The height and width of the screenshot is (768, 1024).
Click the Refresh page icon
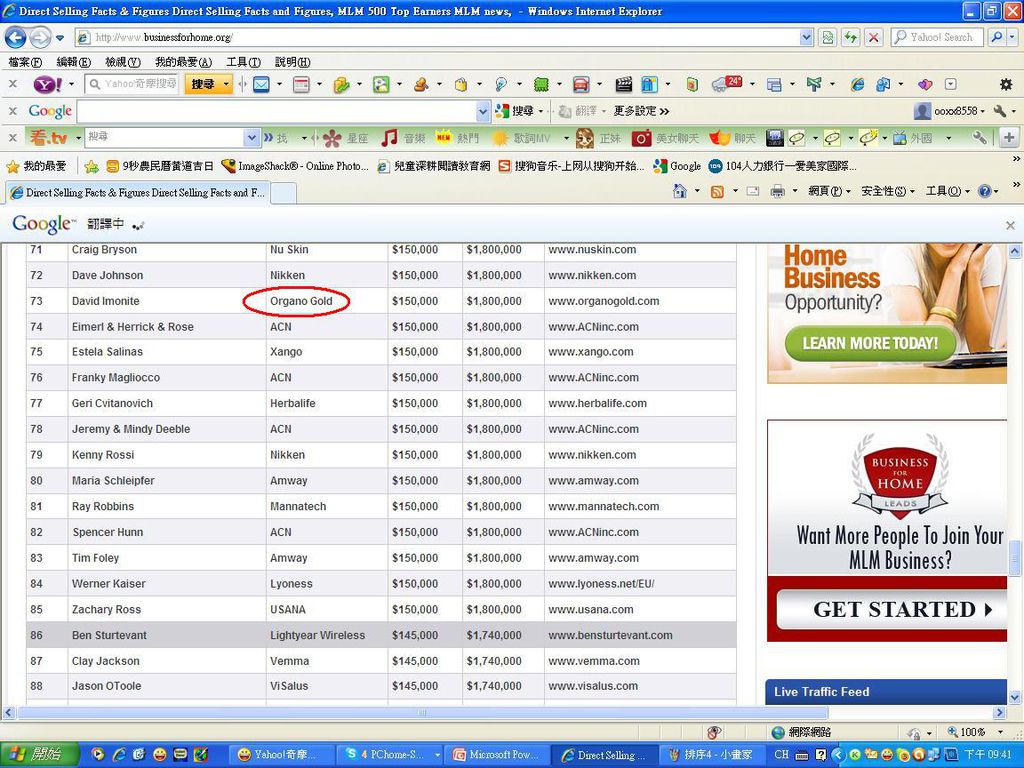coord(850,37)
